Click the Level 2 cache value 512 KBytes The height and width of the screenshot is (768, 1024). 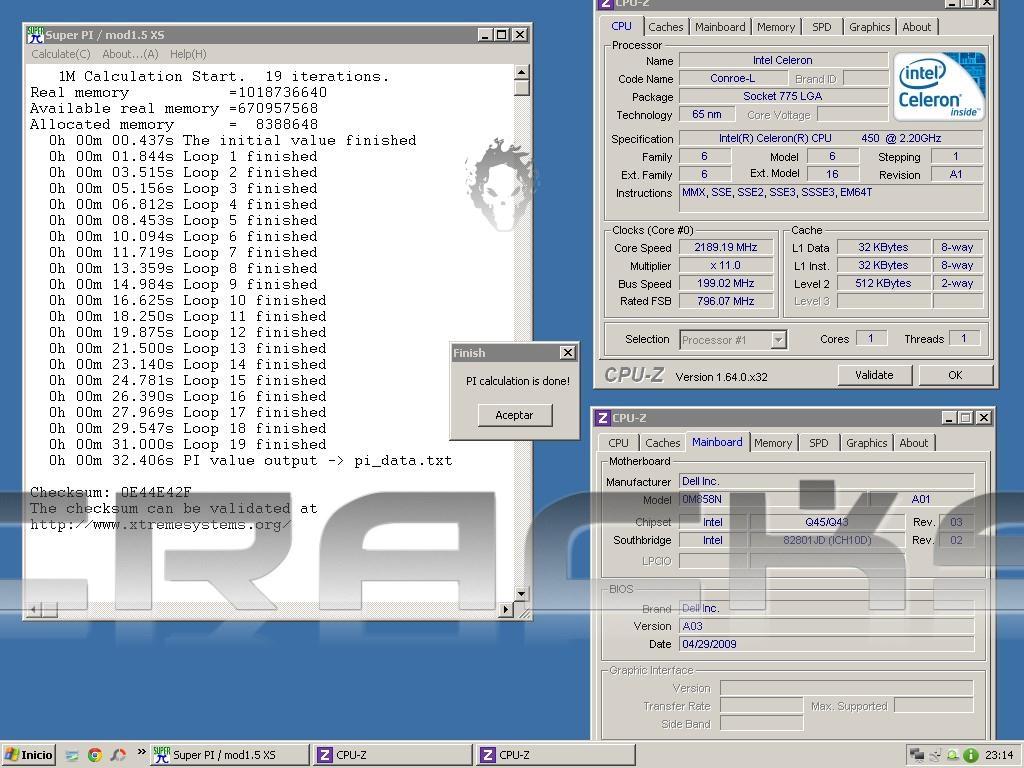pyautogui.click(x=884, y=283)
